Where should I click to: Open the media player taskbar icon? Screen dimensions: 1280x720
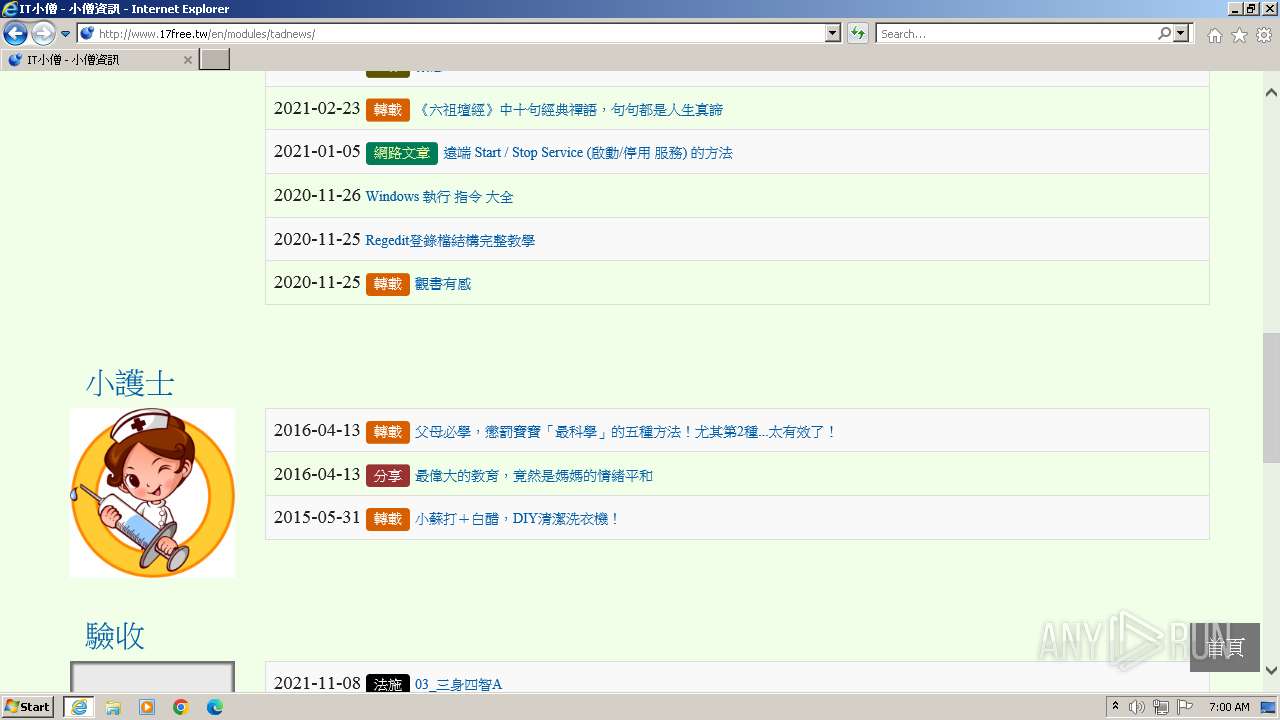click(147, 707)
